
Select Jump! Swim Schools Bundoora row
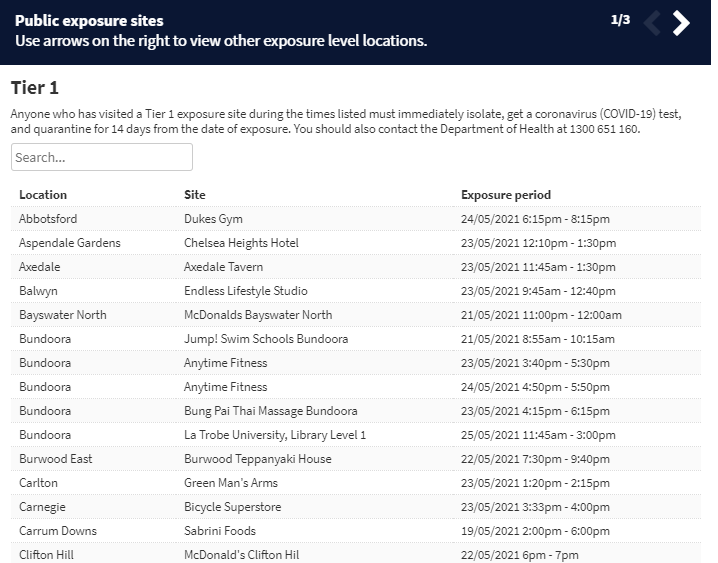tap(356, 339)
